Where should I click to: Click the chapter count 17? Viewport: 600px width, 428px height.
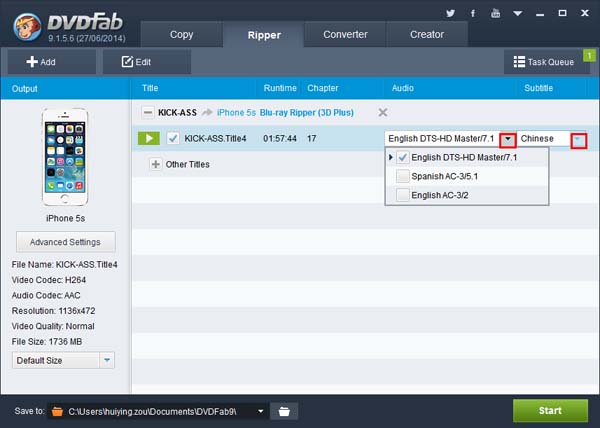[311, 138]
